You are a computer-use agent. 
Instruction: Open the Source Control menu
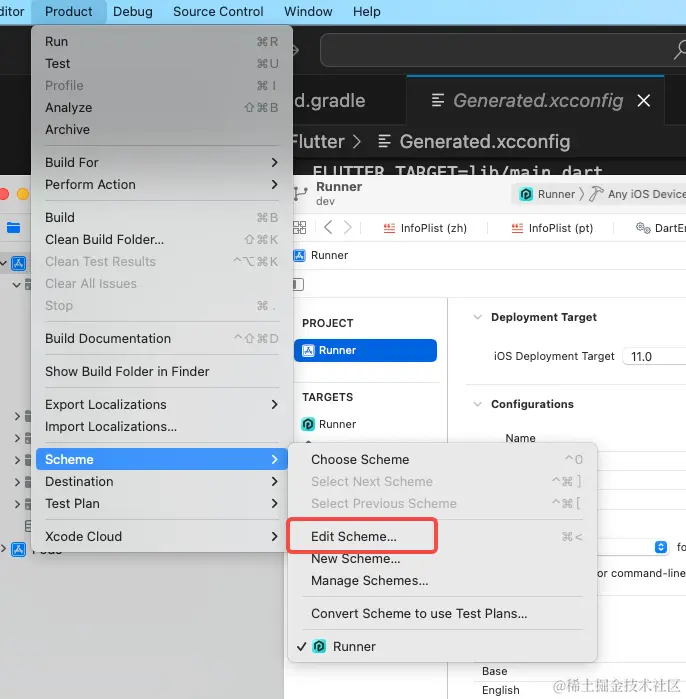click(218, 12)
